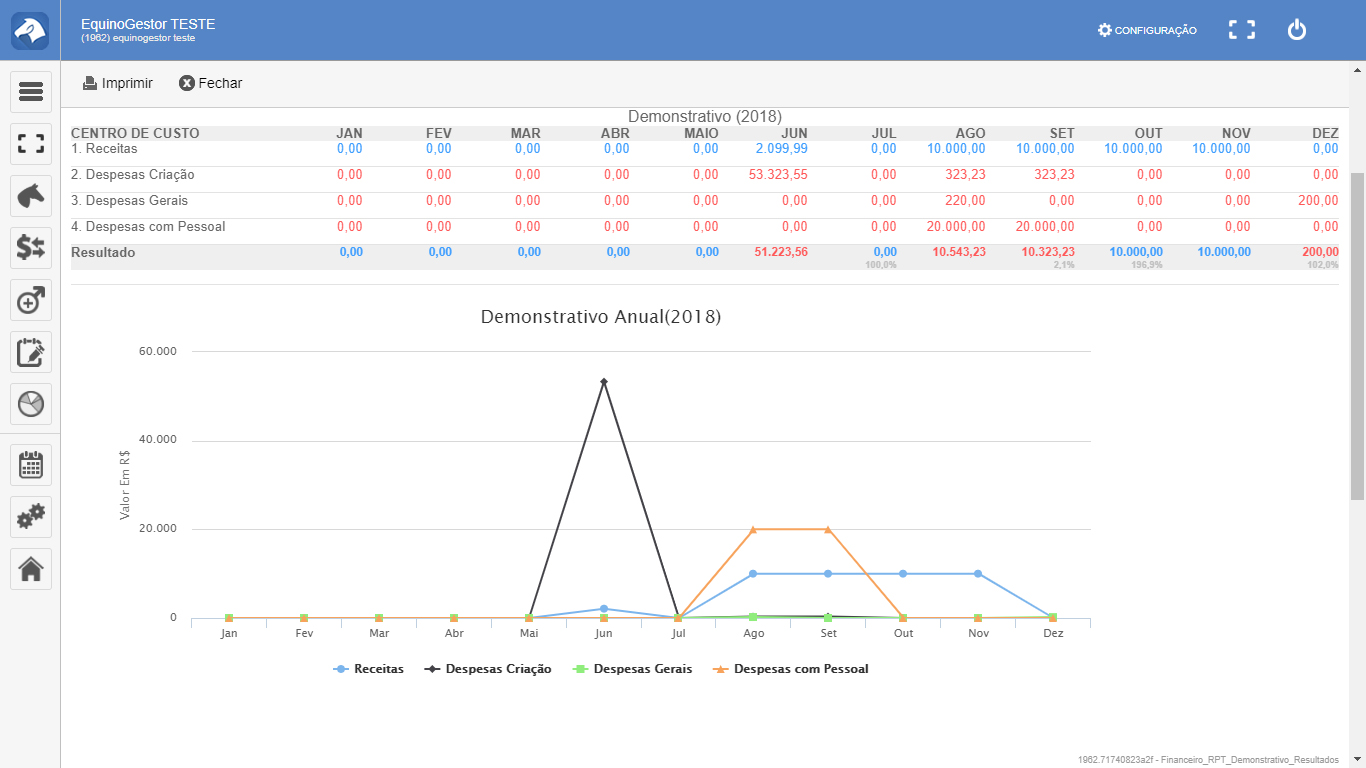Open the dollar transfer financial module
Image resolution: width=1366 pixels, height=768 pixels.
click(31, 248)
